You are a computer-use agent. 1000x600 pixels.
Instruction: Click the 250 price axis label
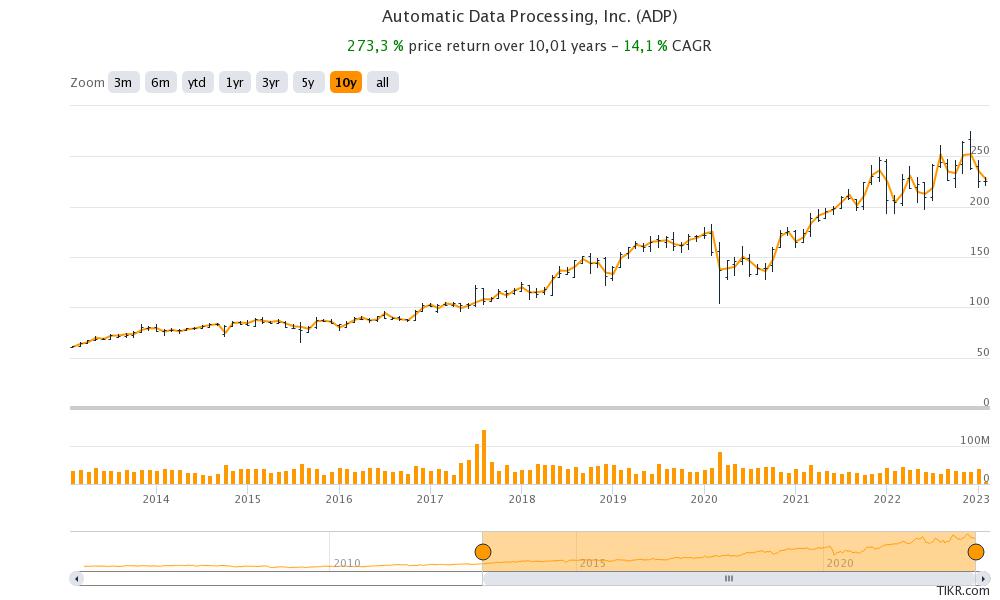coord(980,150)
